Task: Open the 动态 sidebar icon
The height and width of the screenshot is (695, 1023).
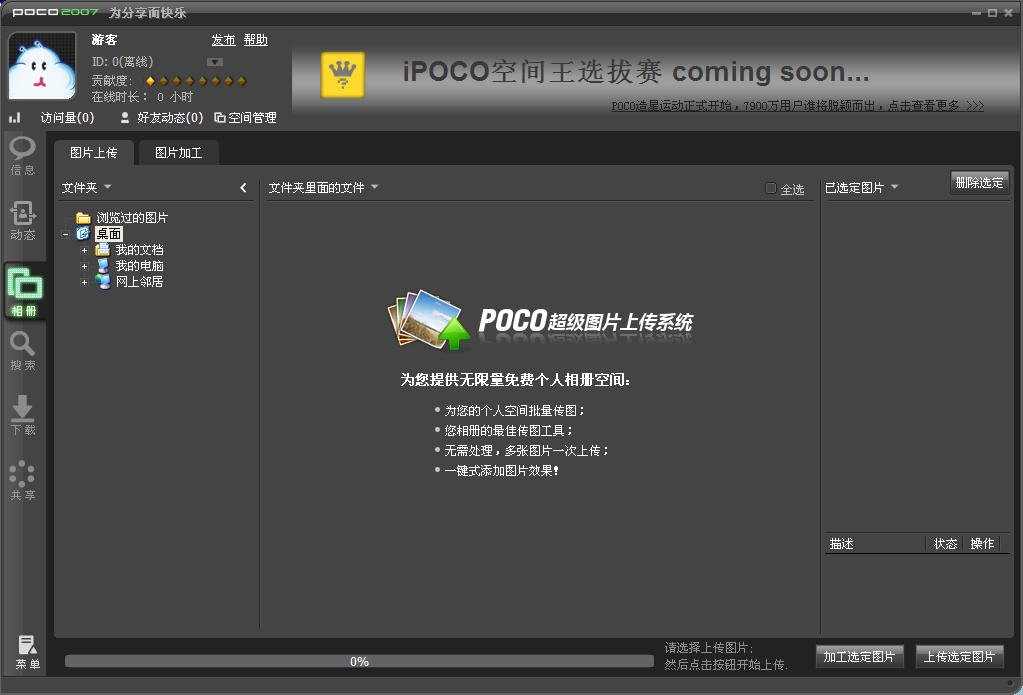Action: (23, 220)
